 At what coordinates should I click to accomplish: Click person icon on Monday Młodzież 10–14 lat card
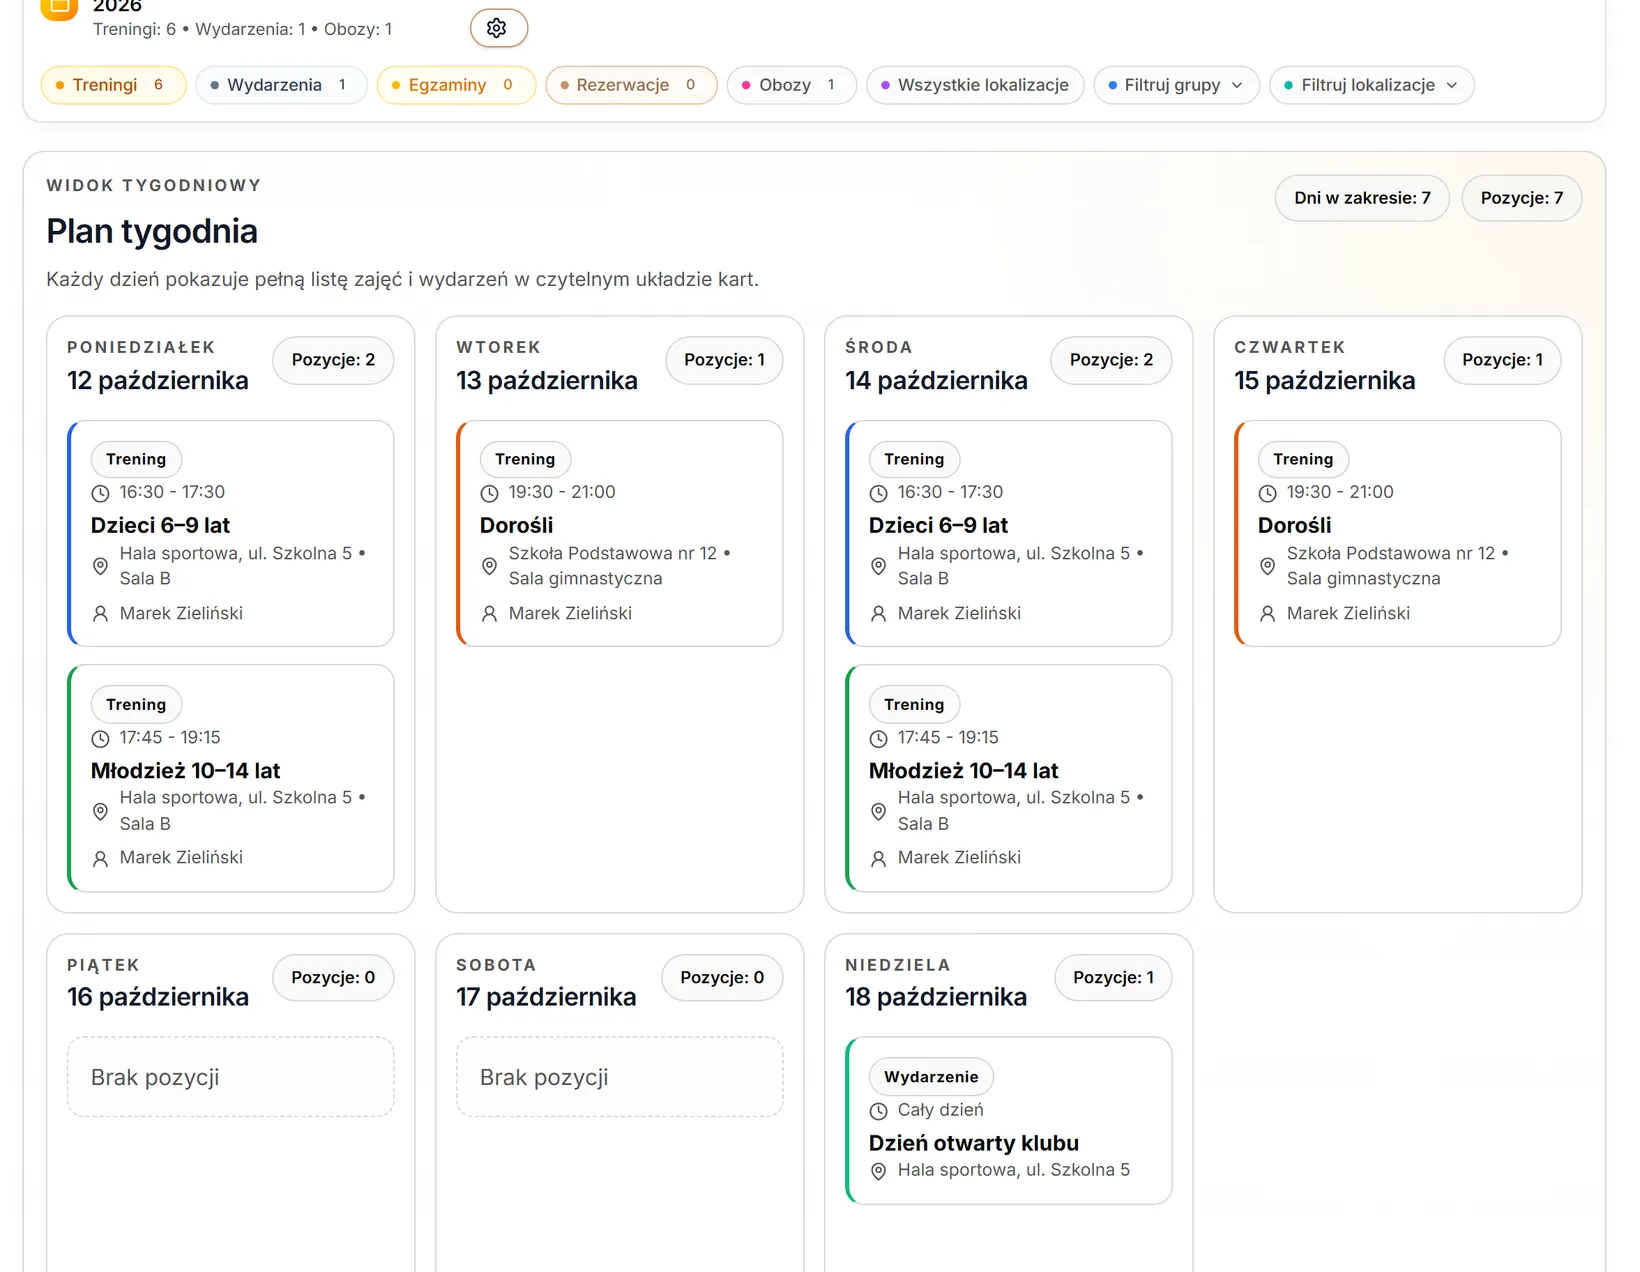point(100,858)
